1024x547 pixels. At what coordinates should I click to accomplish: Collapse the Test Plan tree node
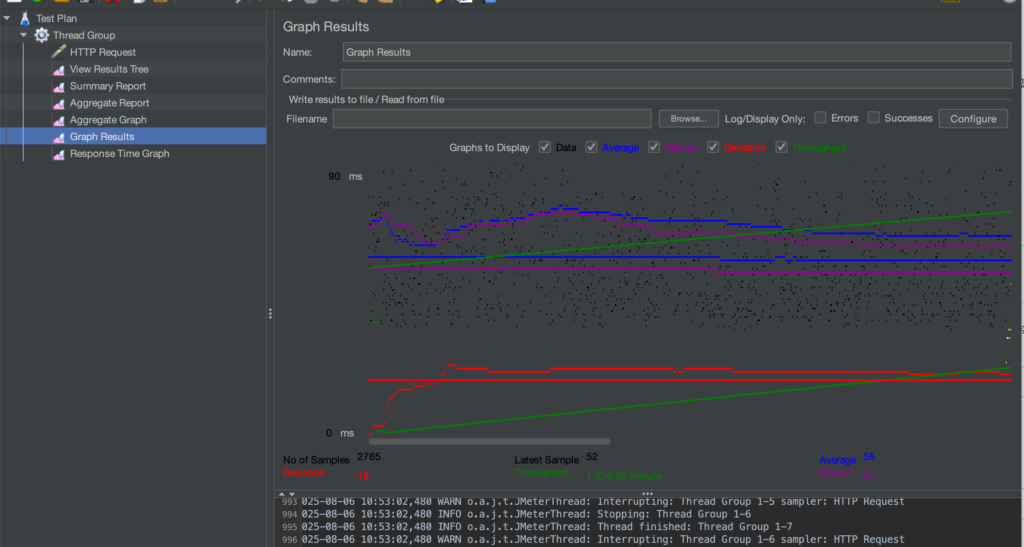[x=7, y=18]
